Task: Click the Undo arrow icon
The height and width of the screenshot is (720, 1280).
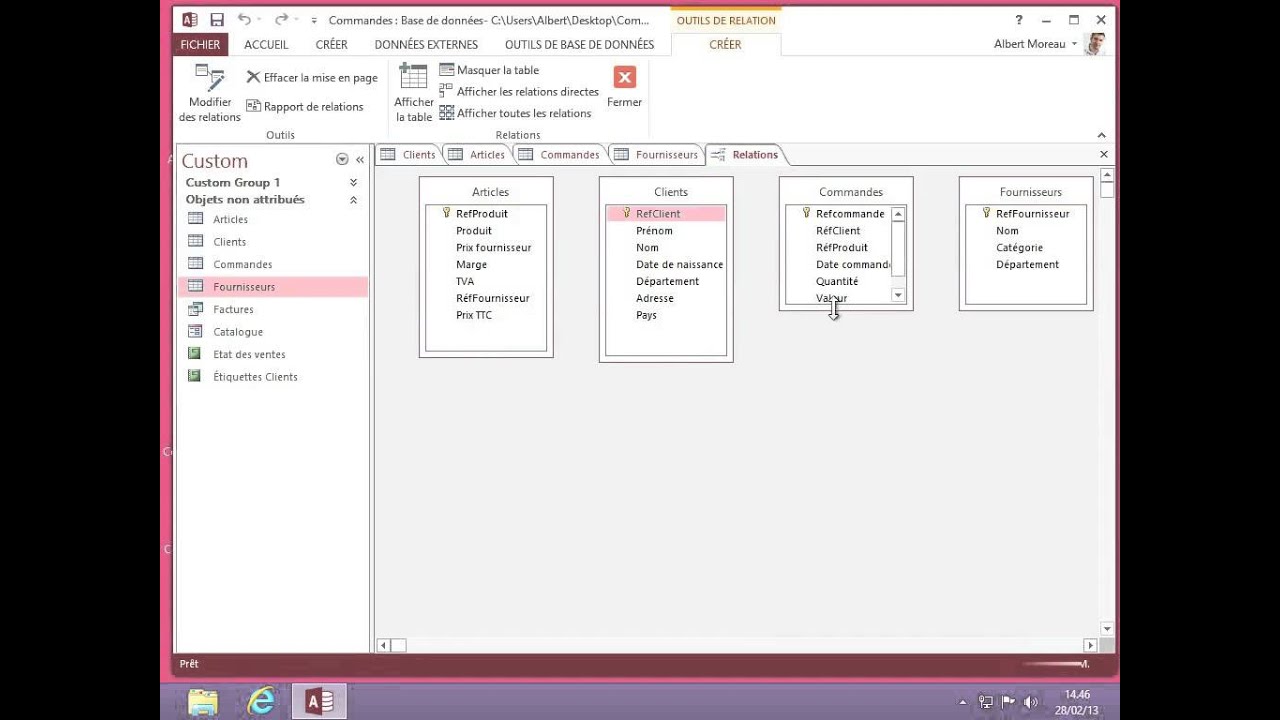Action: tap(244, 20)
